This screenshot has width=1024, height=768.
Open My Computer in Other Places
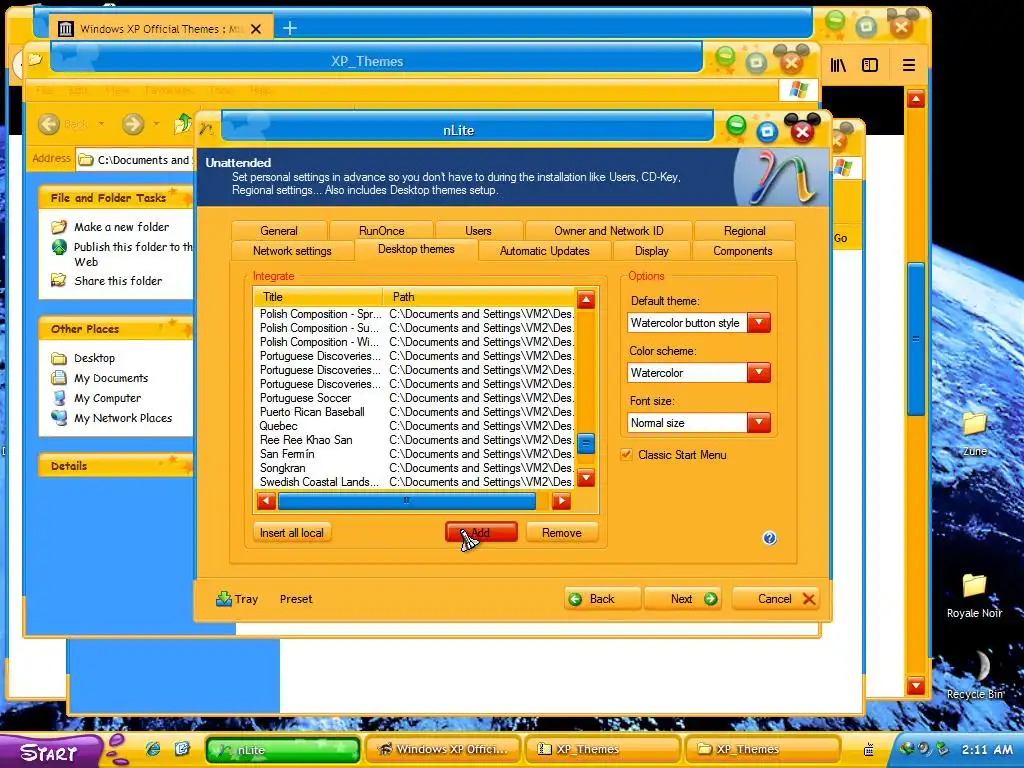point(107,398)
